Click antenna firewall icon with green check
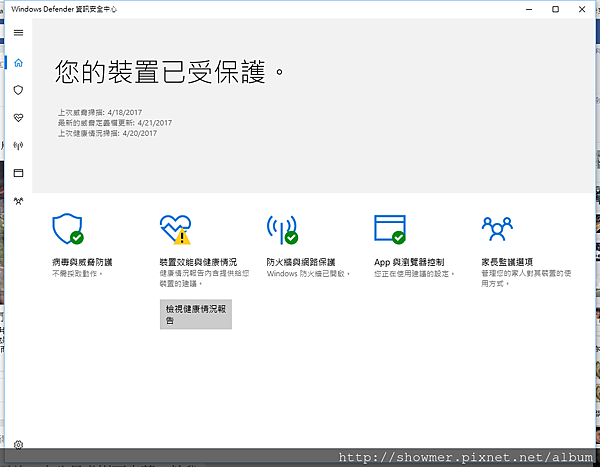600x467 pixels. coord(282,230)
